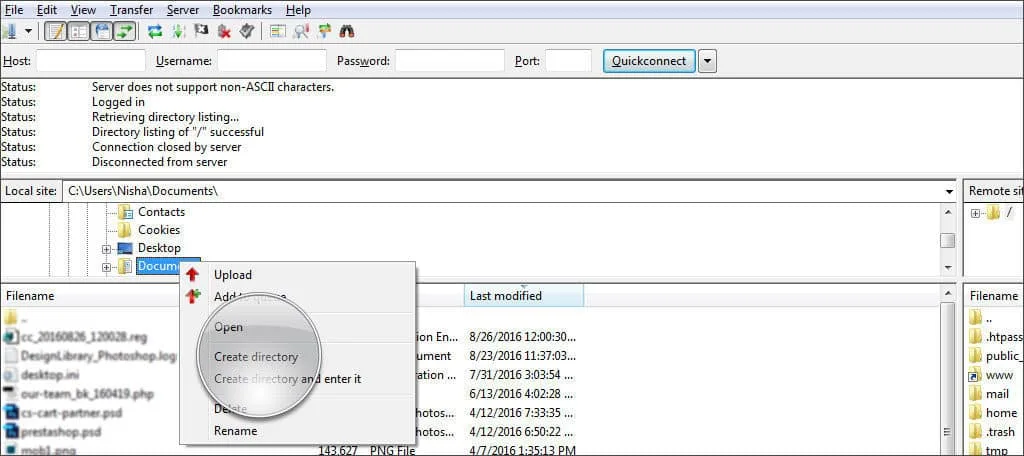Click the Cookies folder icon in tree
This screenshot has height=456, width=1024.
[125, 230]
